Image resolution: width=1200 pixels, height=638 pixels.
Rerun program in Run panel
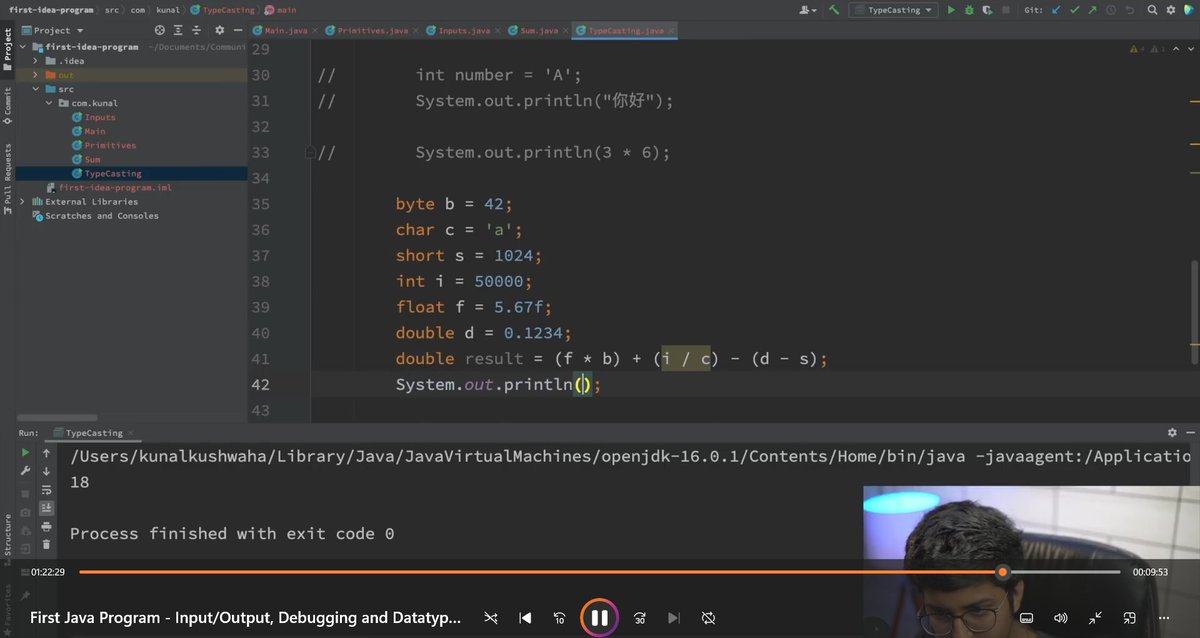coord(25,452)
